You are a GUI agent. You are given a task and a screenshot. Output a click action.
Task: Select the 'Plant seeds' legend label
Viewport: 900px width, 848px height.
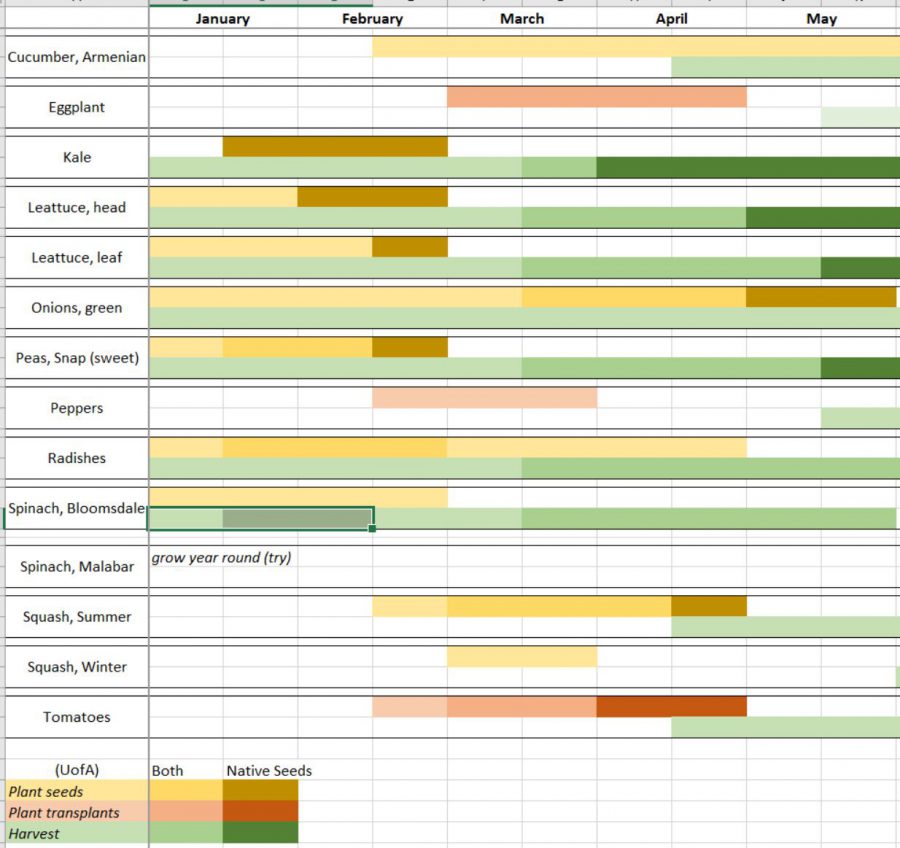coord(77,791)
